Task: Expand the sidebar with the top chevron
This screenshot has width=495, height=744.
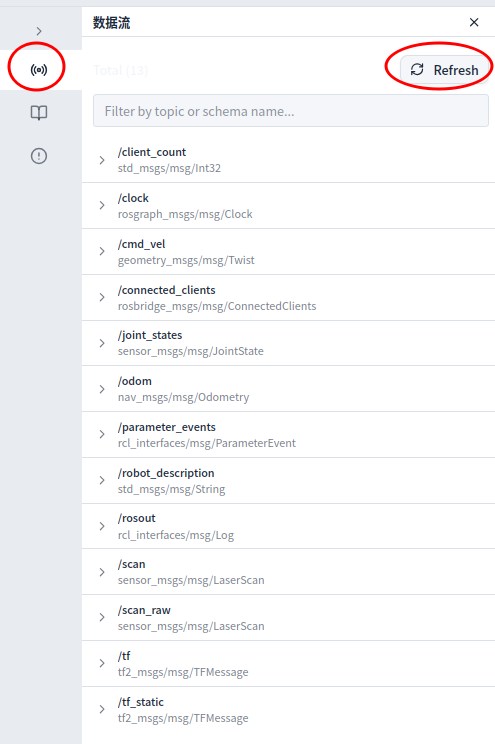Action: [x=39, y=31]
